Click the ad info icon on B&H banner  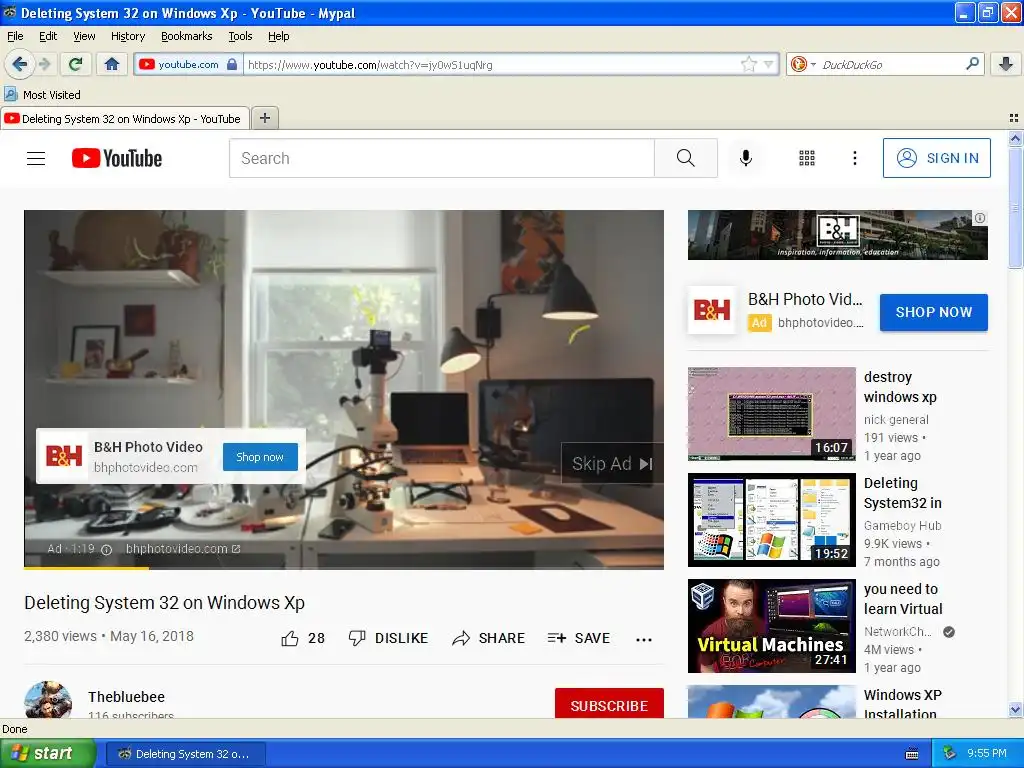coord(980,218)
